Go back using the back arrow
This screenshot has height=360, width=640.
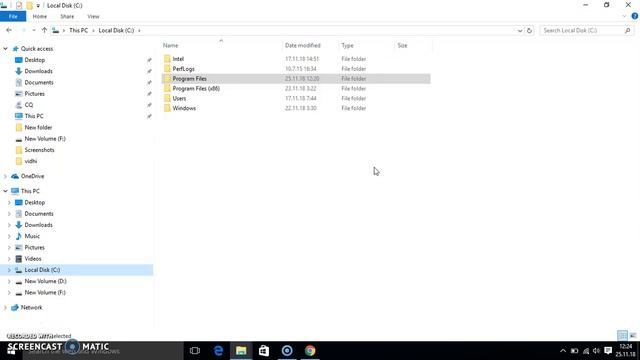(9, 30)
